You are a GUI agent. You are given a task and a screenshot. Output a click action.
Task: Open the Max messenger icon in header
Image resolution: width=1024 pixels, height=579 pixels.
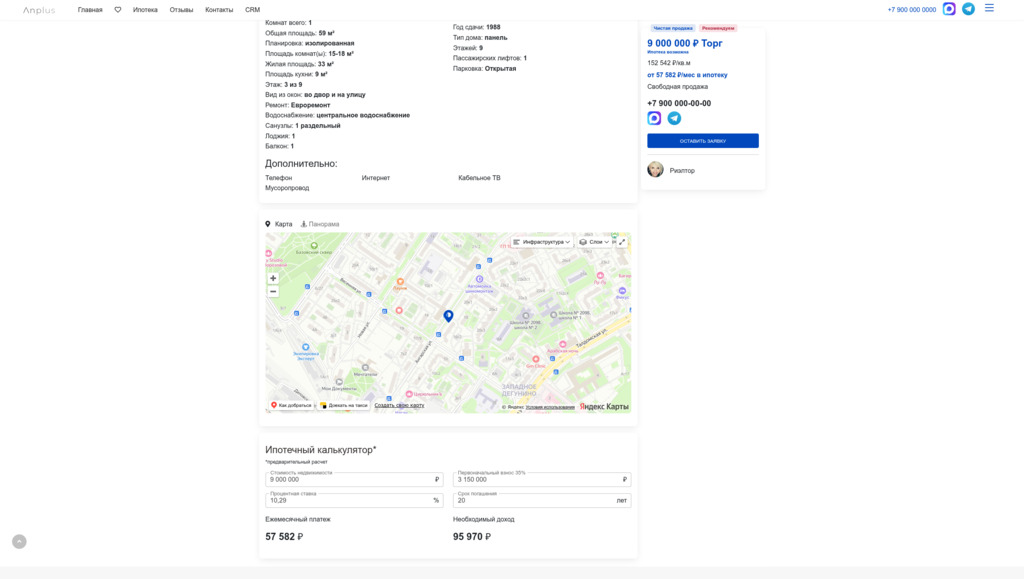[949, 9]
